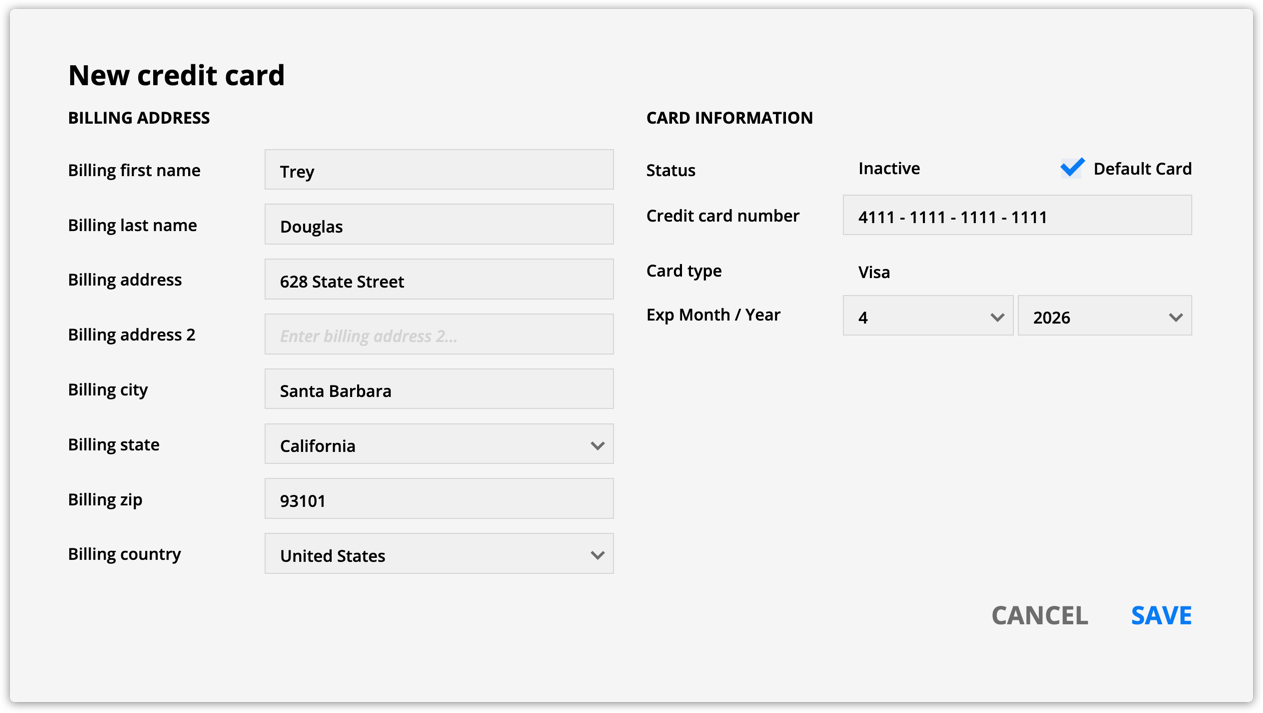Select the Billing last name field

439,225
